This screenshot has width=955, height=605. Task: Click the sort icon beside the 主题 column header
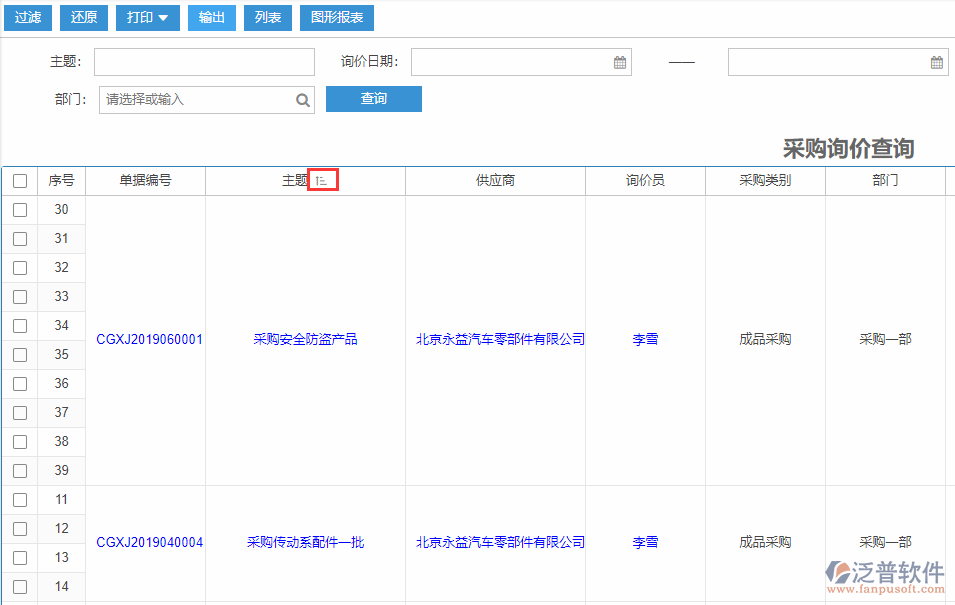(322, 180)
